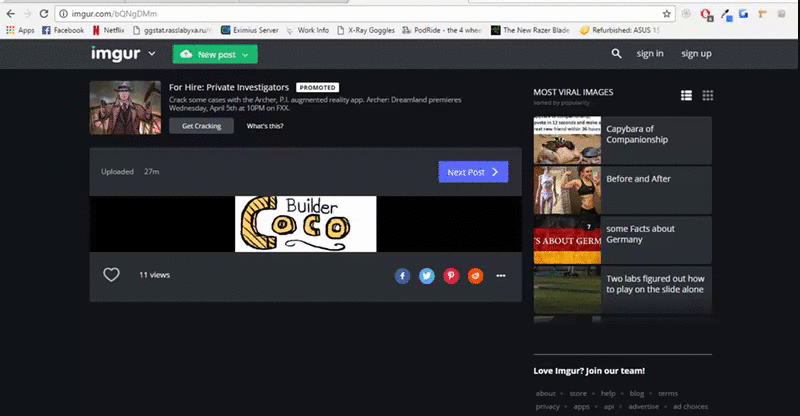Open the three-dot more options menu
This screenshot has height=416, width=800.
pyautogui.click(x=501, y=275)
